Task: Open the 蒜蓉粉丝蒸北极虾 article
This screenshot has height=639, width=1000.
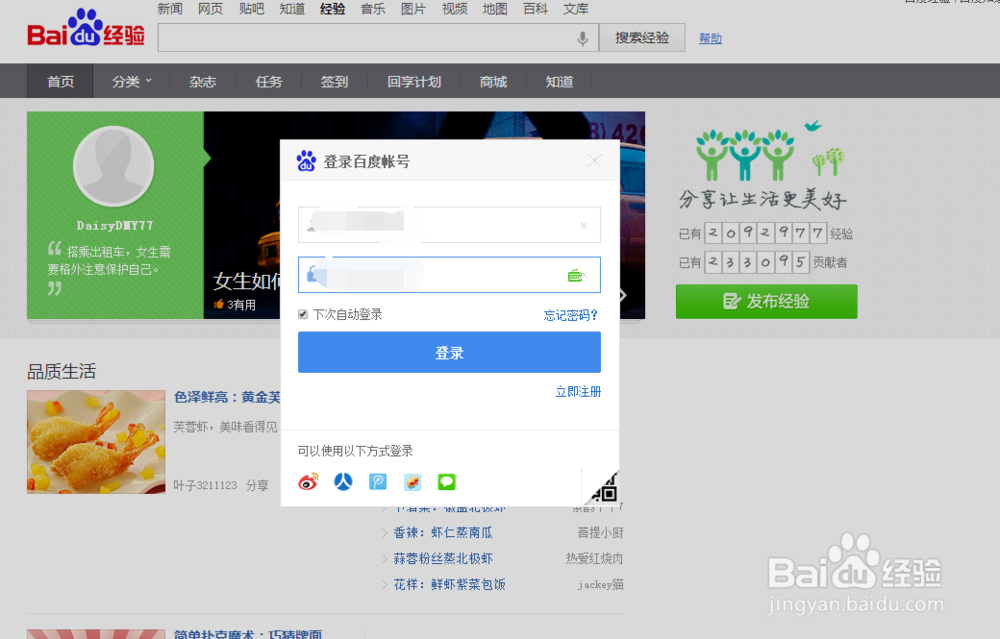Action: click(443, 559)
